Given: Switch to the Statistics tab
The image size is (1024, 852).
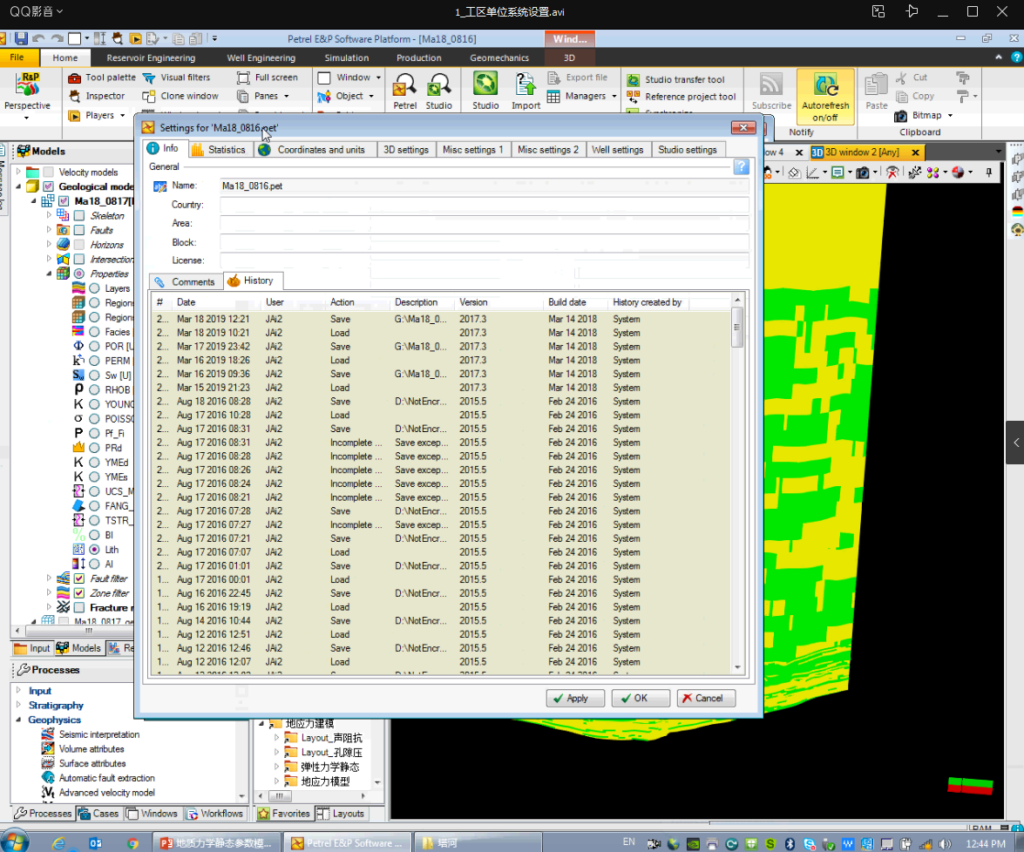Looking at the screenshot, I should click(219, 150).
